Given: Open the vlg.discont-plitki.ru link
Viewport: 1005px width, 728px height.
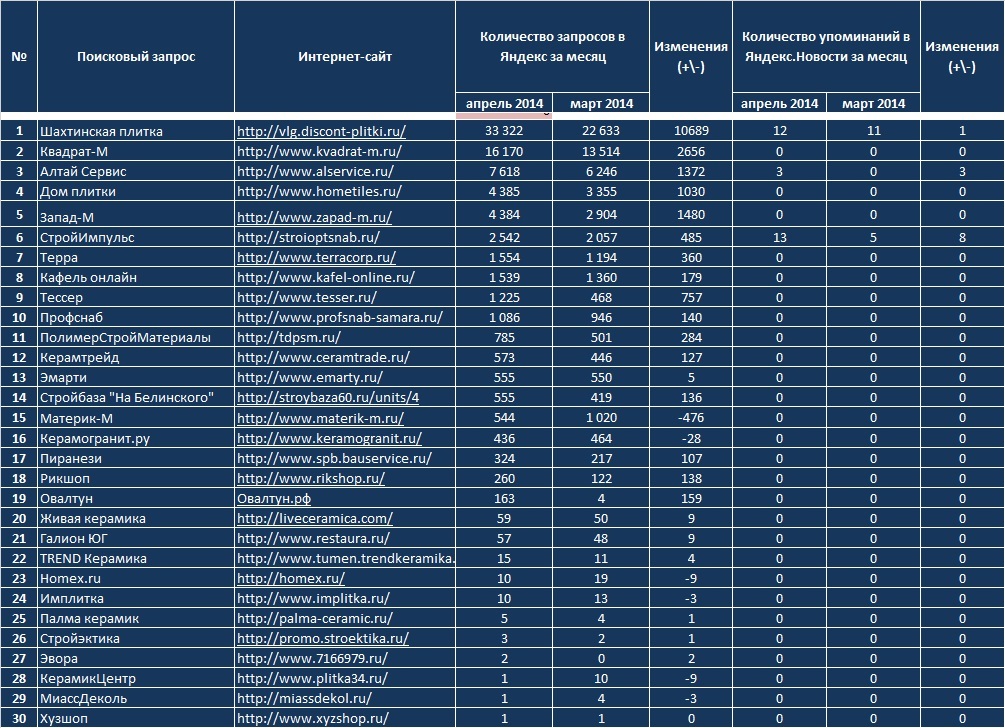Looking at the screenshot, I should click(x=321, y=131).
